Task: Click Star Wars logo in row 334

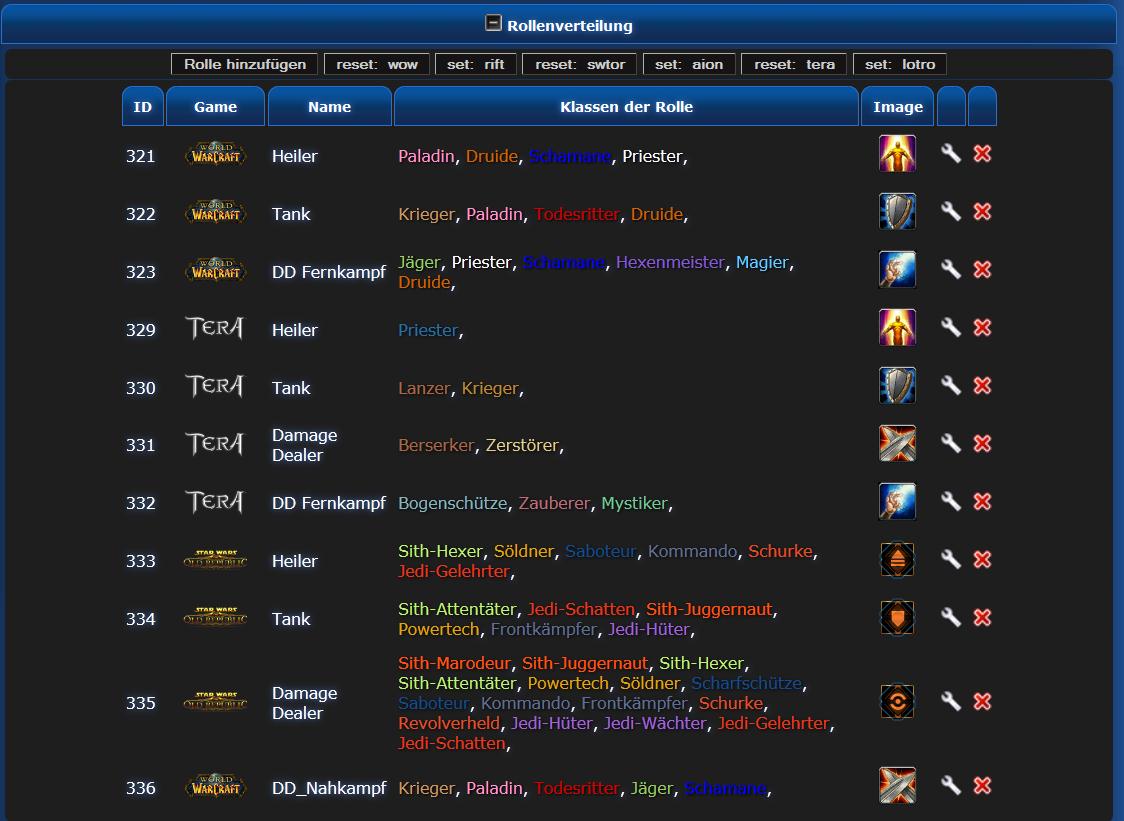Action: (x=215, y=618)
